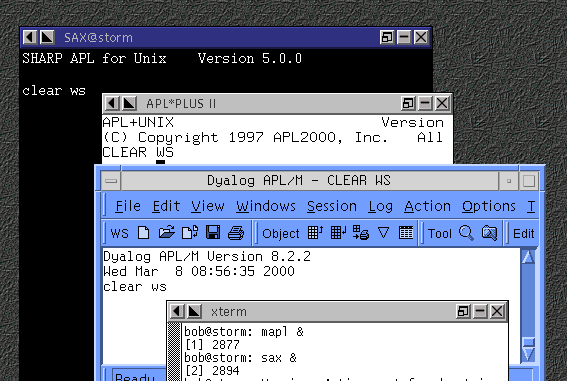Click the Dyalog APL/M - CLEAR WS title bar
This screenshot has height=381, width=567.
coord(310,180)
